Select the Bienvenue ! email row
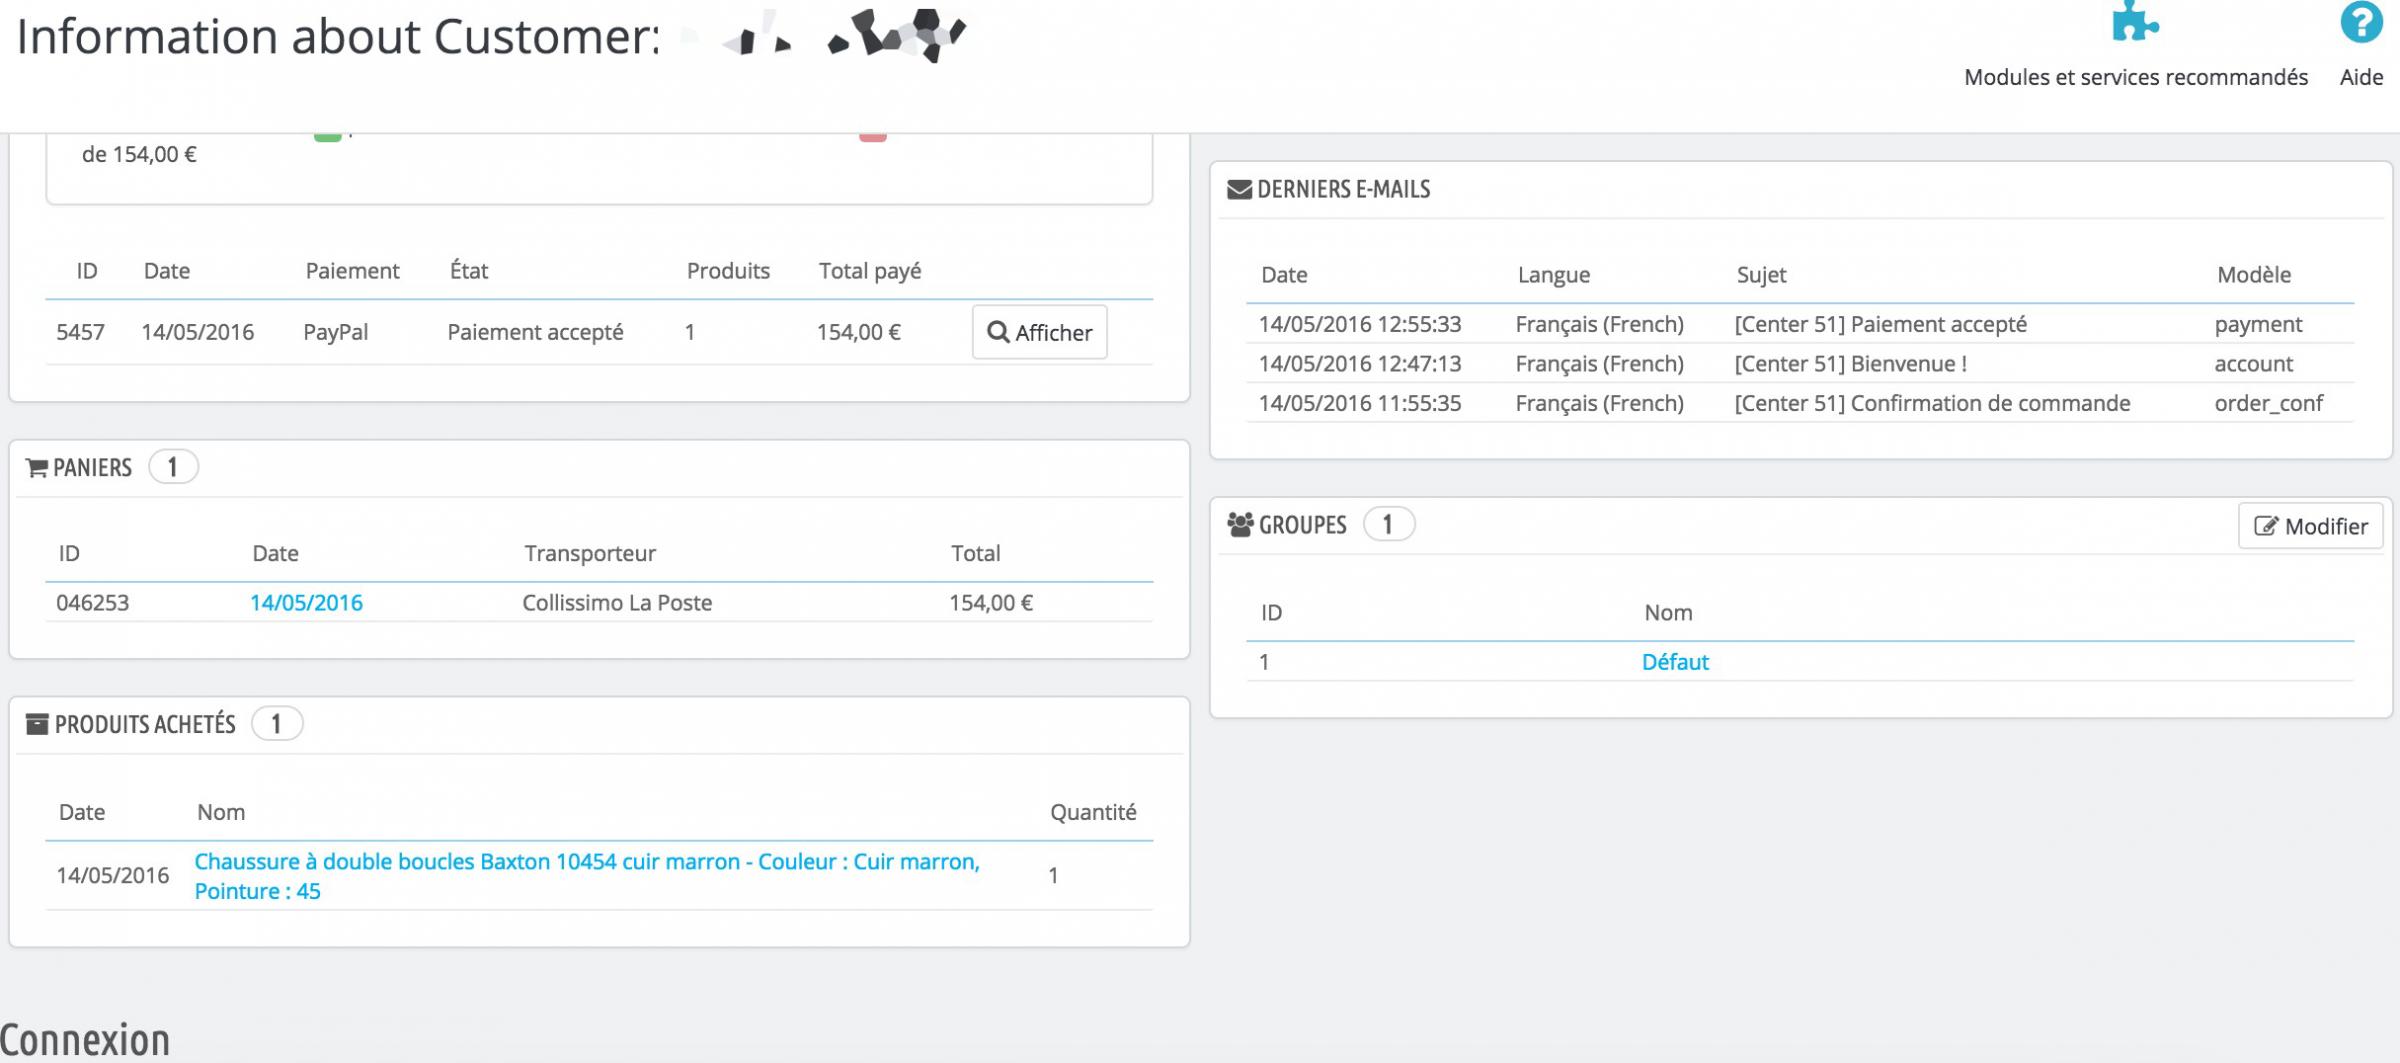This screenshot has height=1063, width=2400. (1800, 364)
